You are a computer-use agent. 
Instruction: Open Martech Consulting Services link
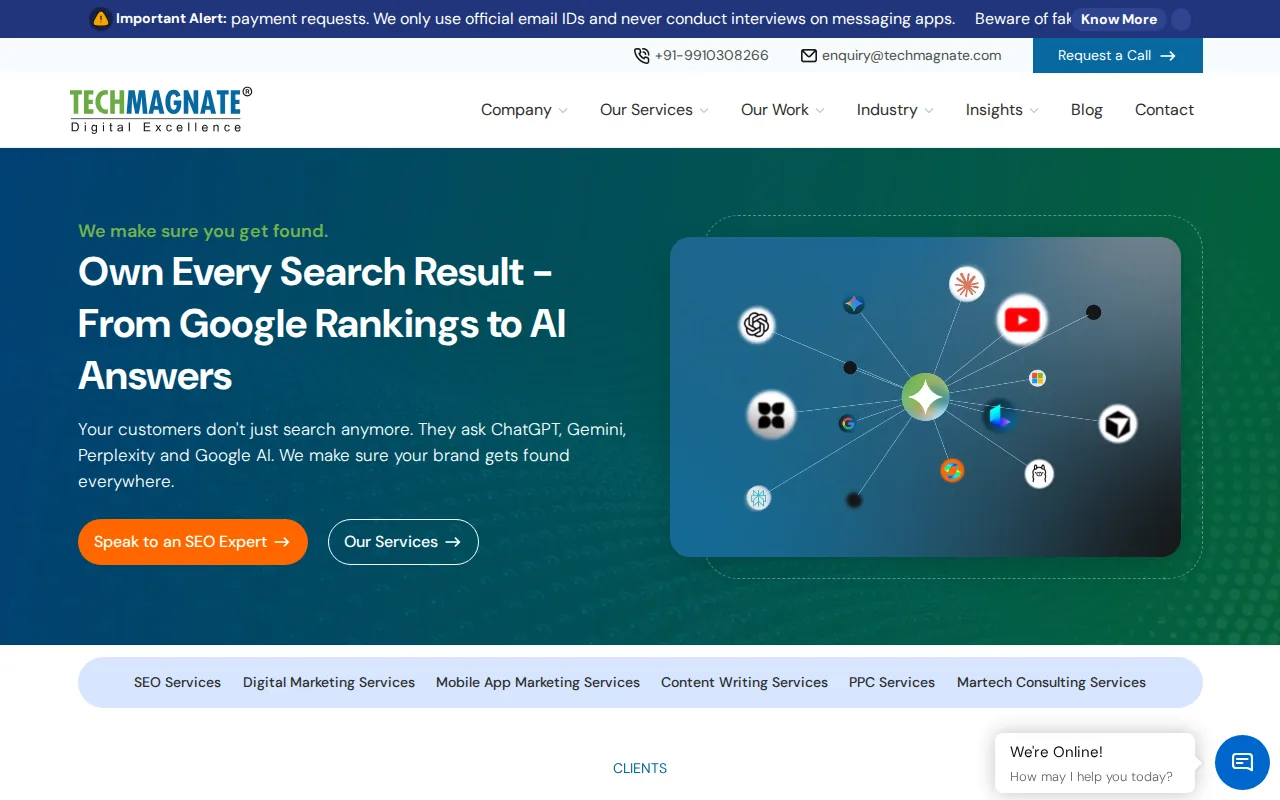1051,682
